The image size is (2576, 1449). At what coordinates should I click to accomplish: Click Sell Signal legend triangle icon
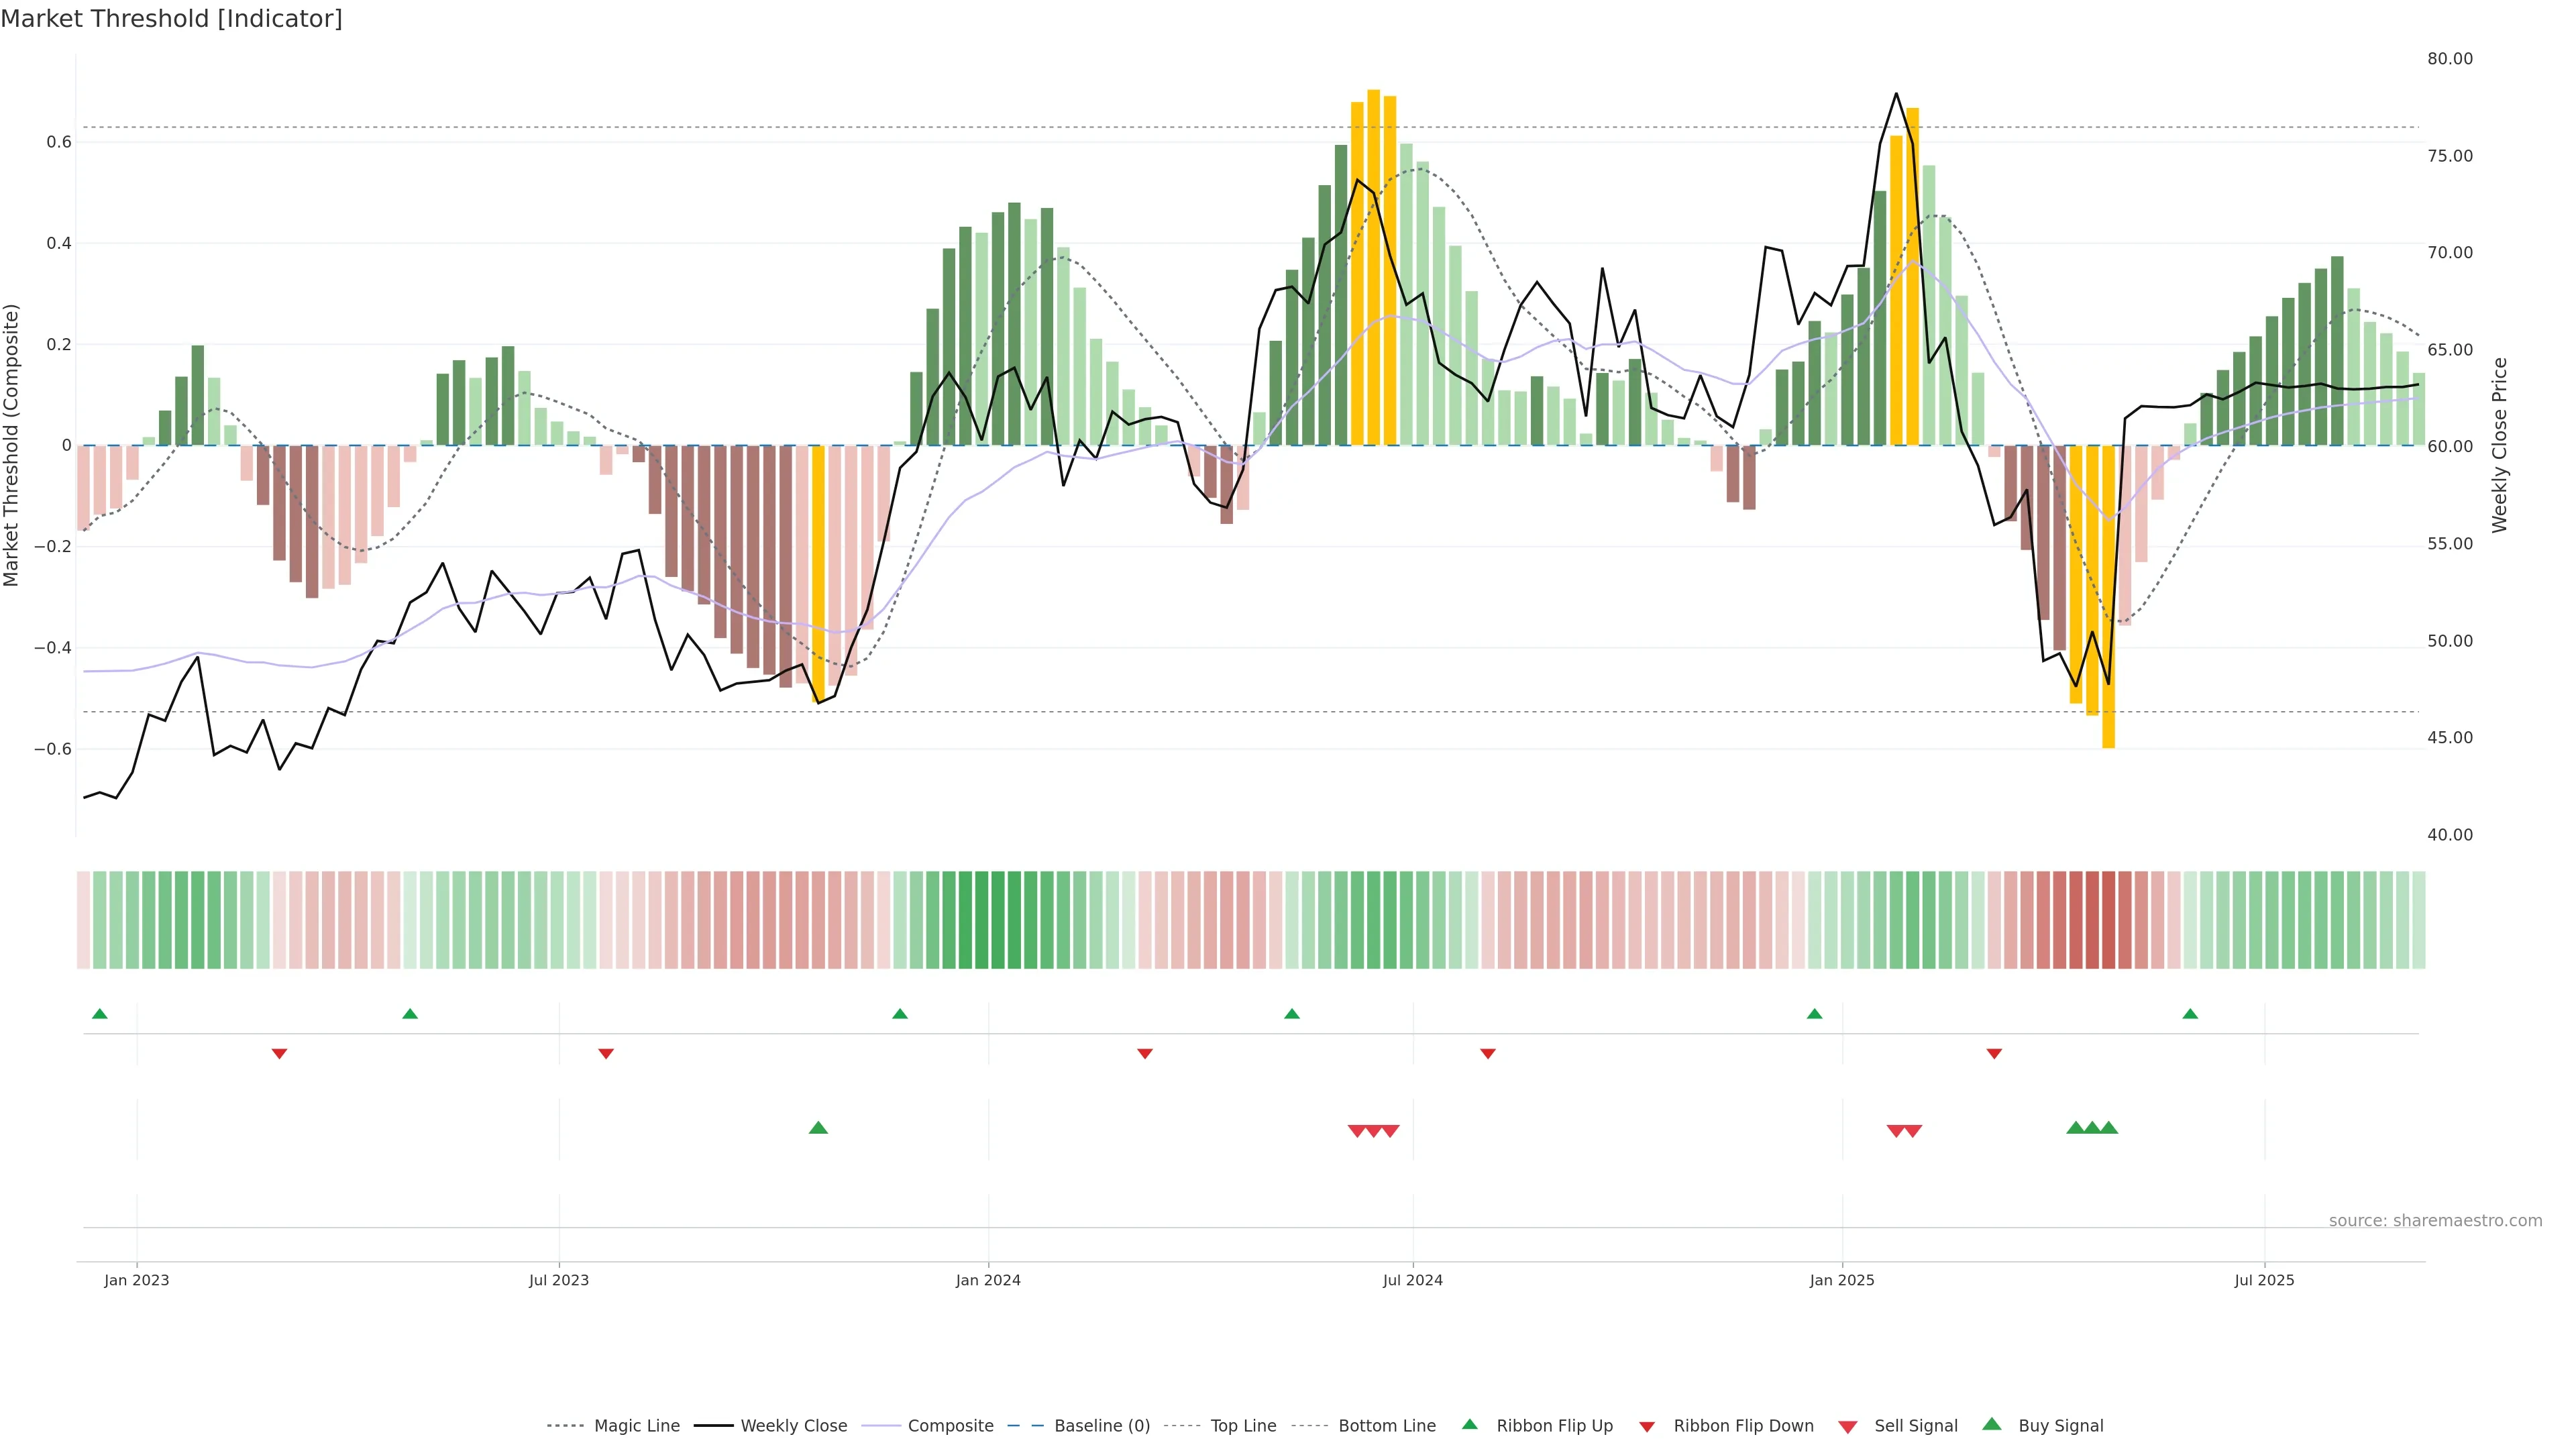pos(1847,1427)
